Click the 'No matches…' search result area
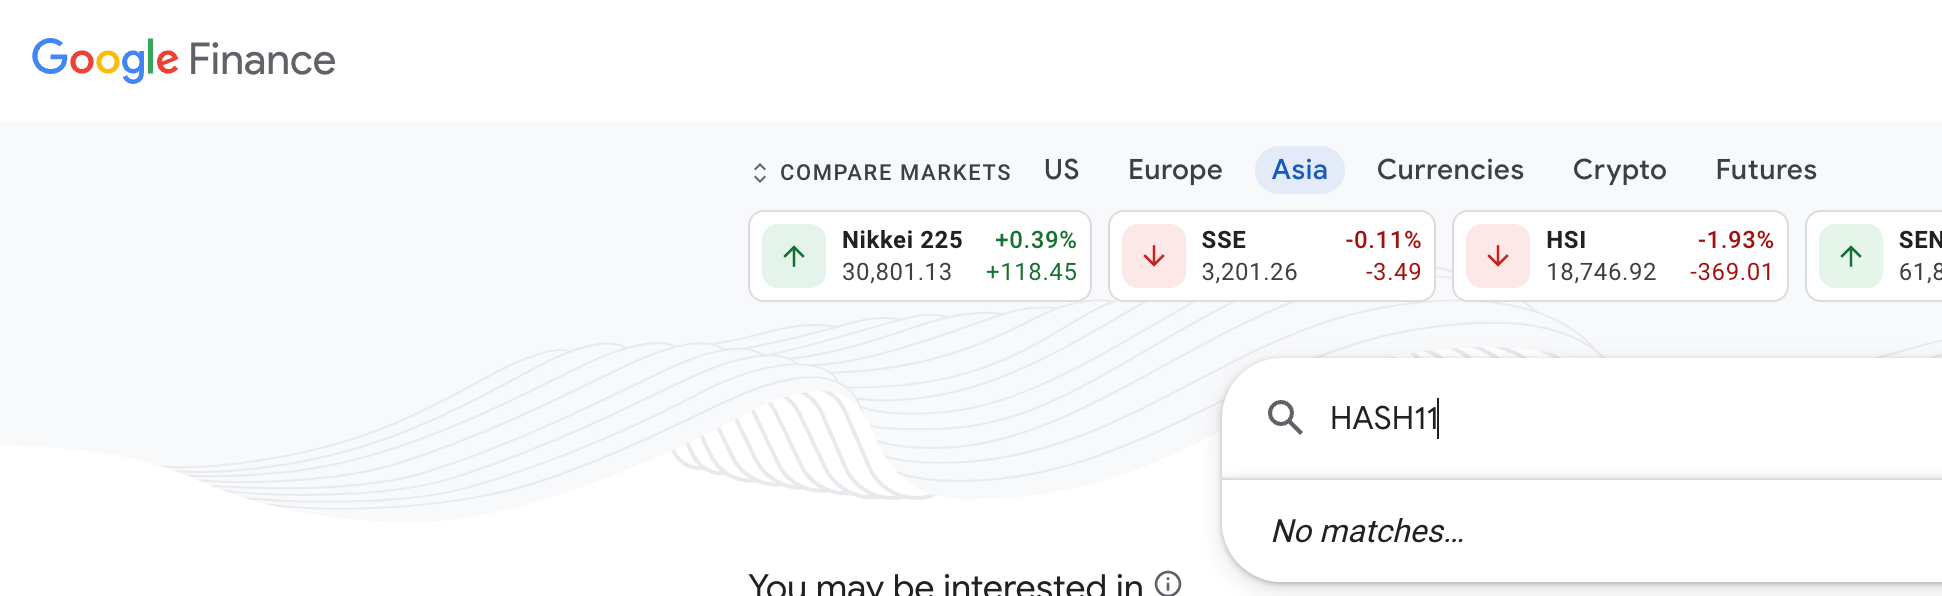This screenshot has width=1942, height=596. [1370, 531]
